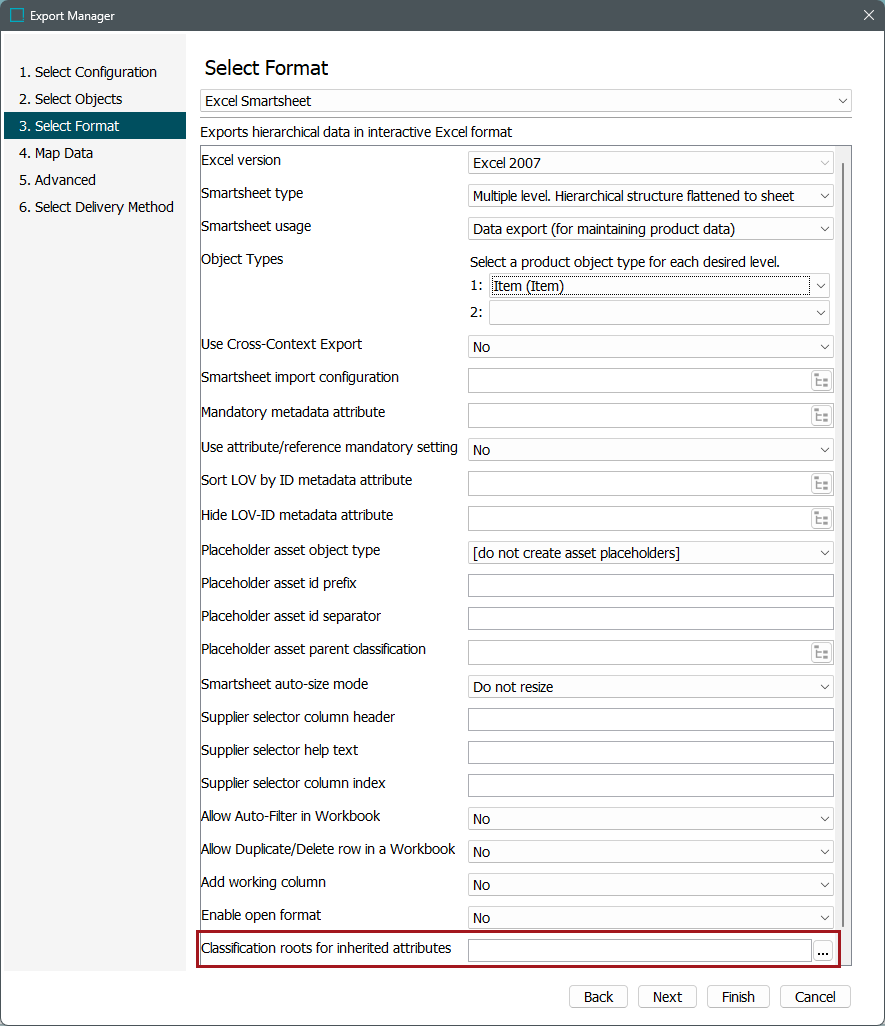885x1026 pixels.
Task: Click the vertical scrollbar of the format options
Action: (x=844, y=540)
